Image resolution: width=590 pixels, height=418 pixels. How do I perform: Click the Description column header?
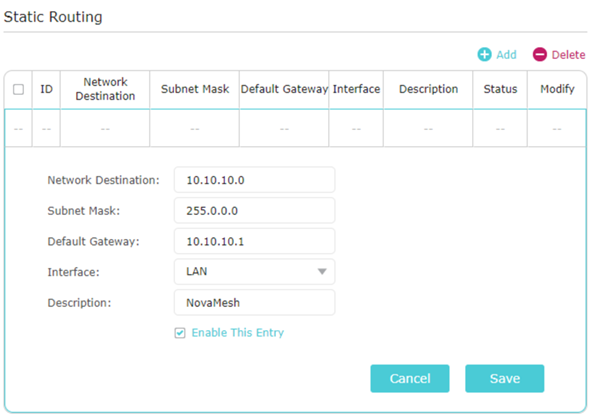coord(428,89)
